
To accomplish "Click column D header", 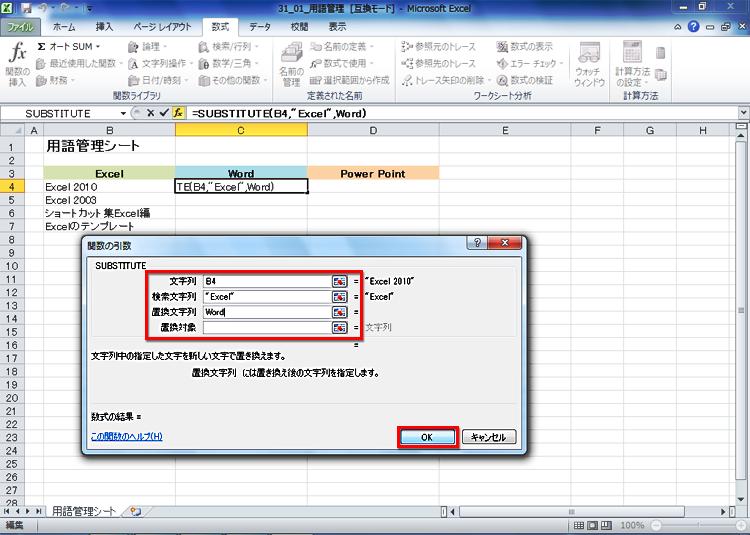I will click(373, 130).
